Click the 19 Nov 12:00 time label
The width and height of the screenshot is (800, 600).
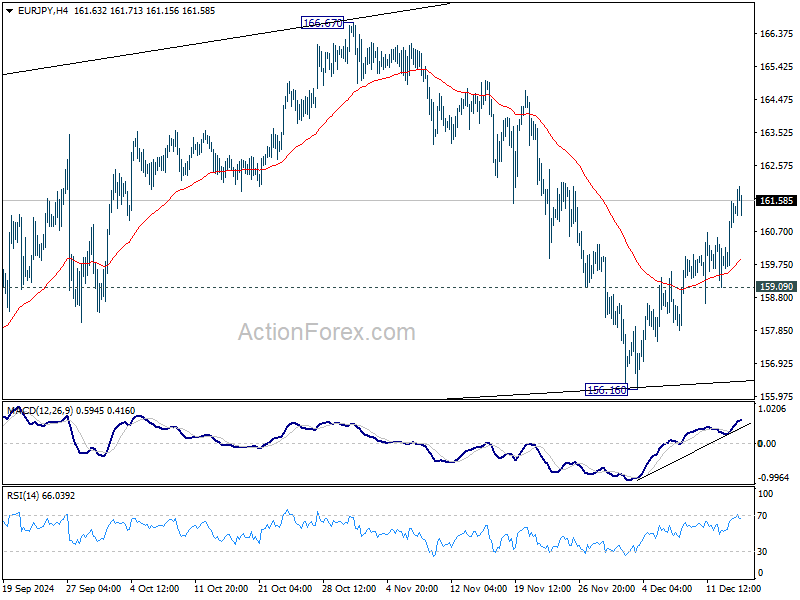(x=542, y=589)
